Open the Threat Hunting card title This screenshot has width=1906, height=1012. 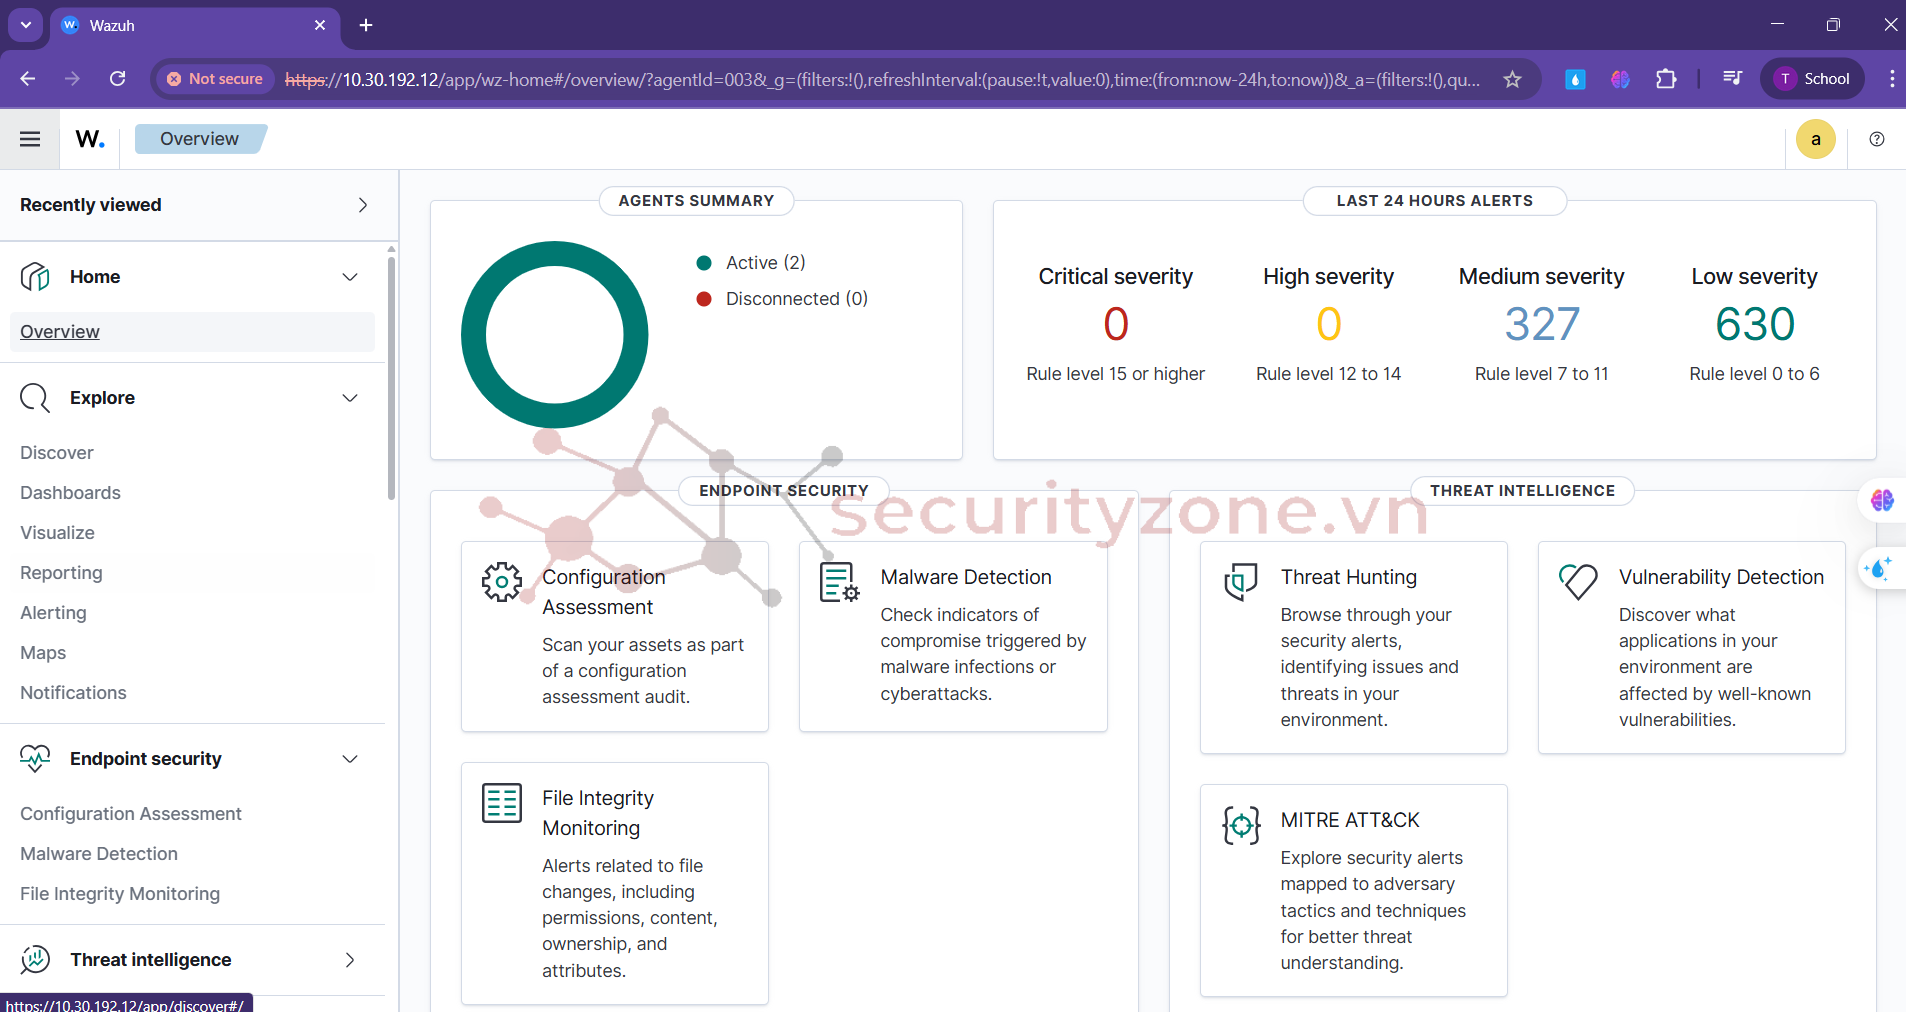[x=1348, y=577]
